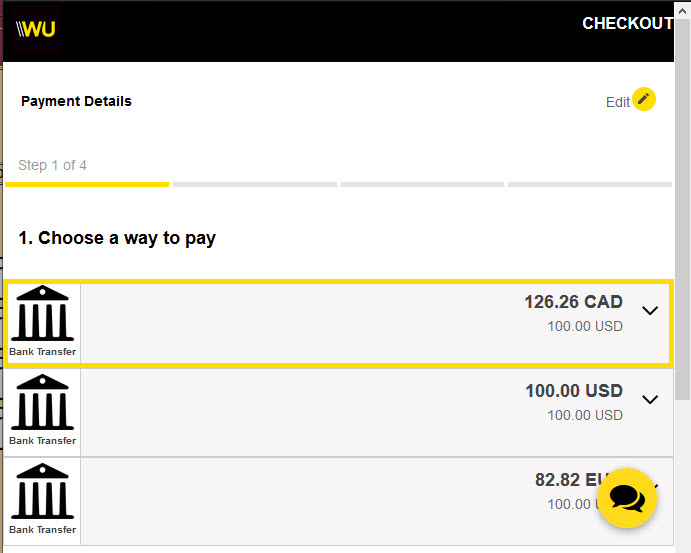Expand the 100.00 USD payment option

point(650,399)
